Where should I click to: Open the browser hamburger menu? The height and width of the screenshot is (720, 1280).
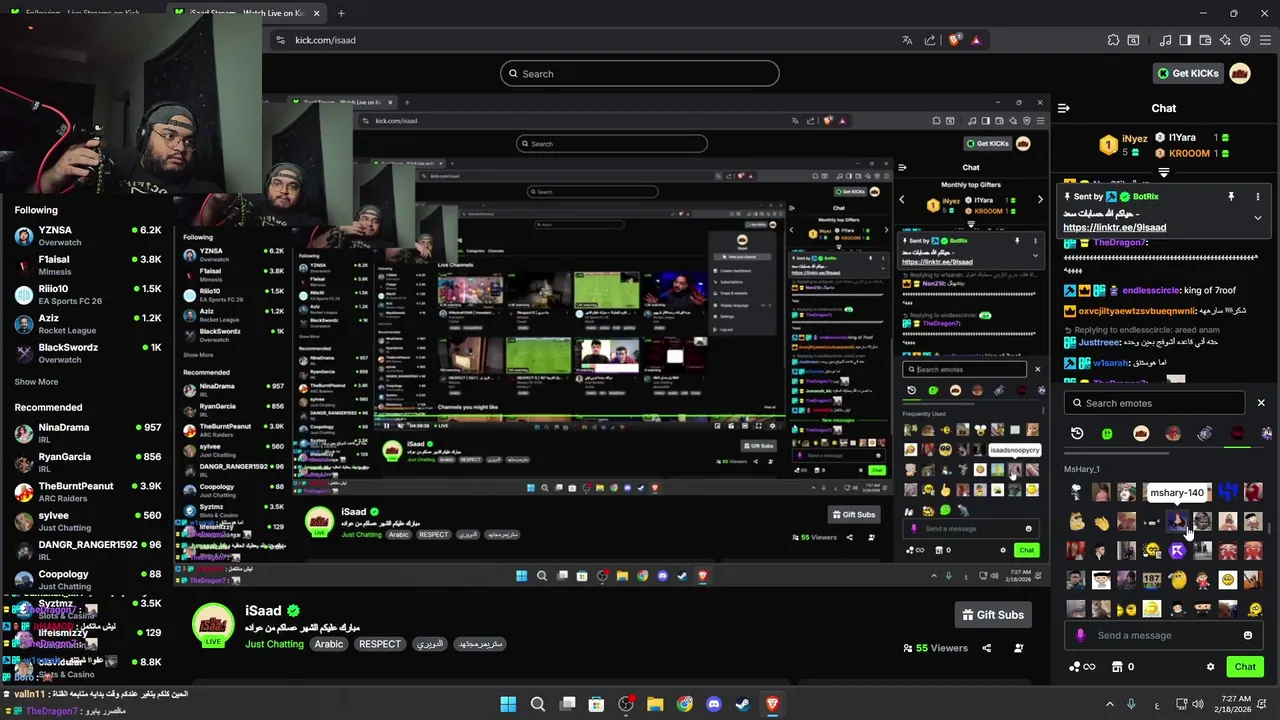click(x=1265, y=40)
